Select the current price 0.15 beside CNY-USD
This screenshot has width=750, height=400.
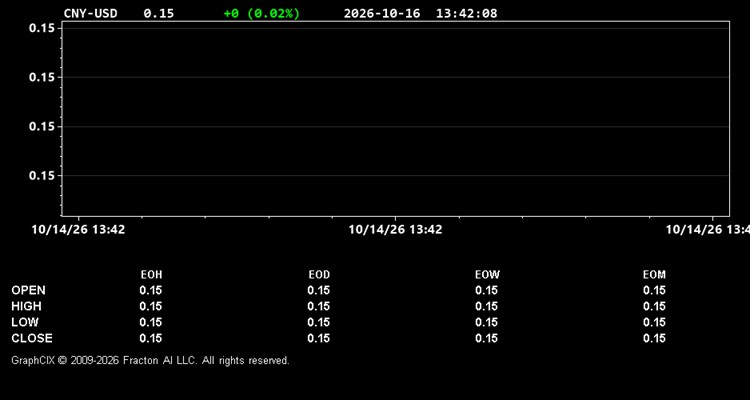pos(159,13)
